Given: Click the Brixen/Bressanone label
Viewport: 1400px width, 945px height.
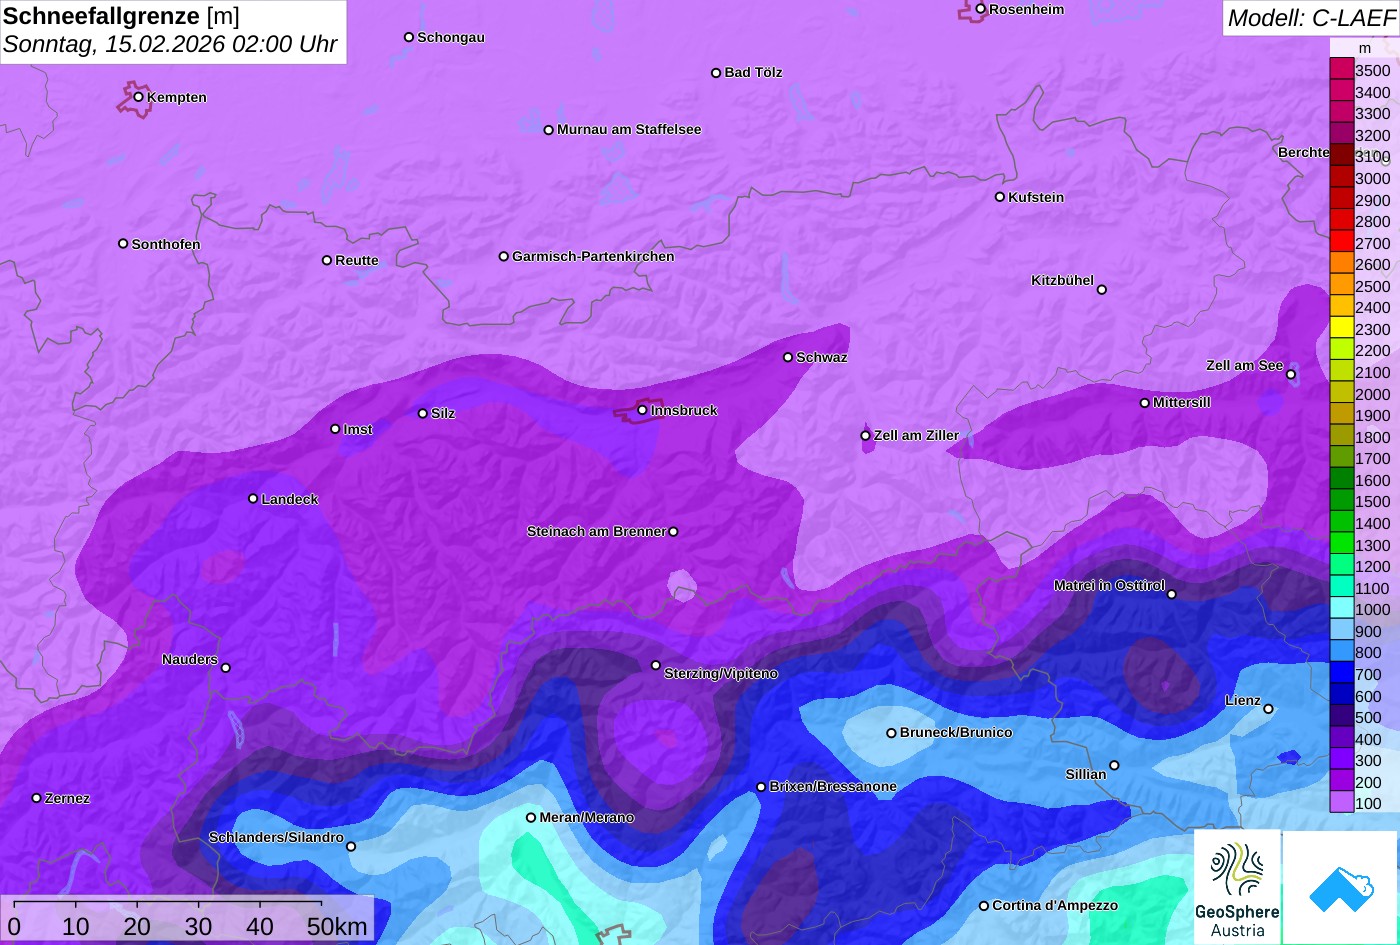Looking at the screenshot, I should pos(833,786).
